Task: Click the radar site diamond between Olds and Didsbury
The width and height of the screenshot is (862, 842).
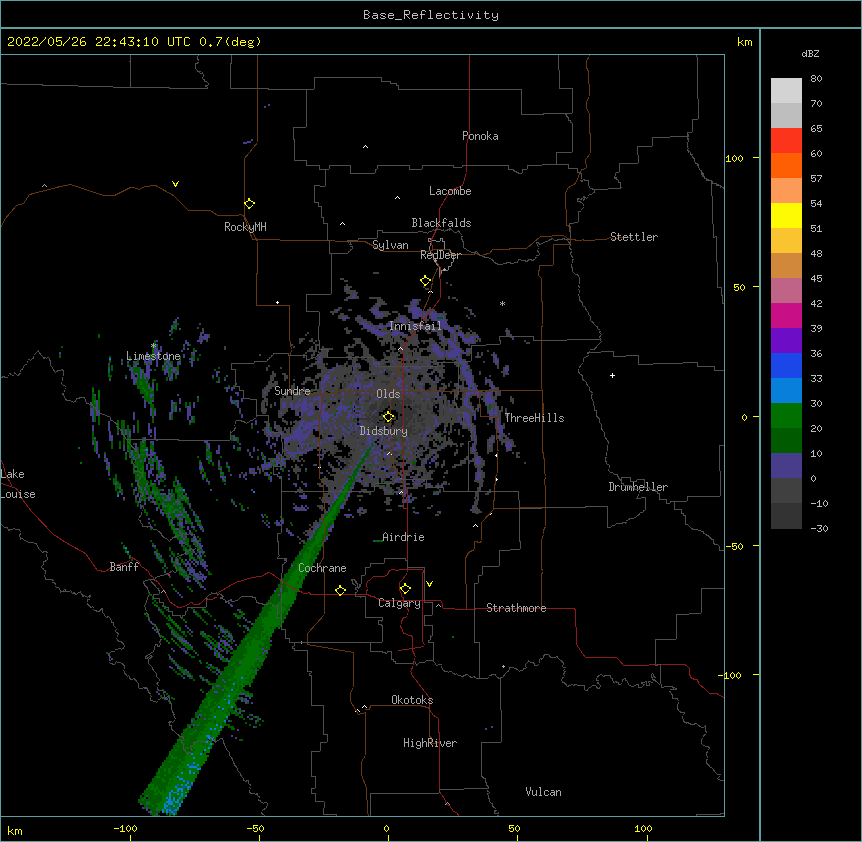Action: (x=389, y=417)
